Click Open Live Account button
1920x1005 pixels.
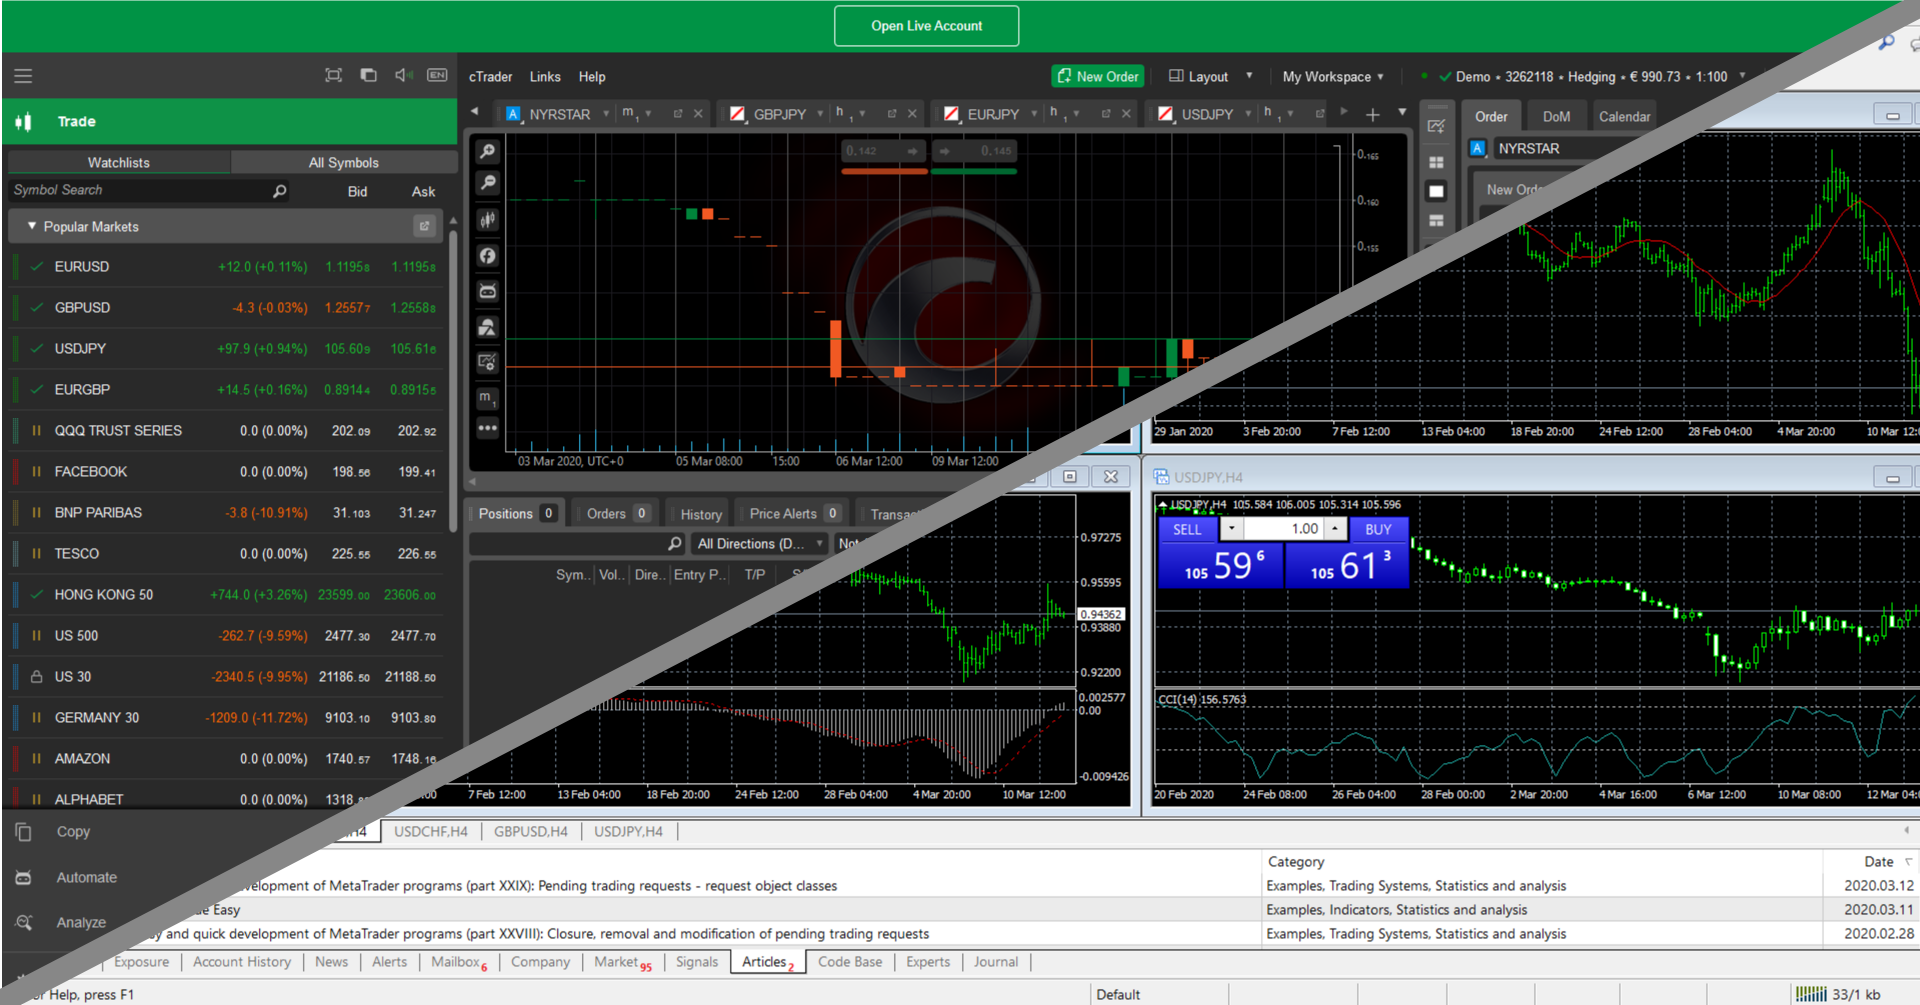pyautogui.click(x=926, y=26)
